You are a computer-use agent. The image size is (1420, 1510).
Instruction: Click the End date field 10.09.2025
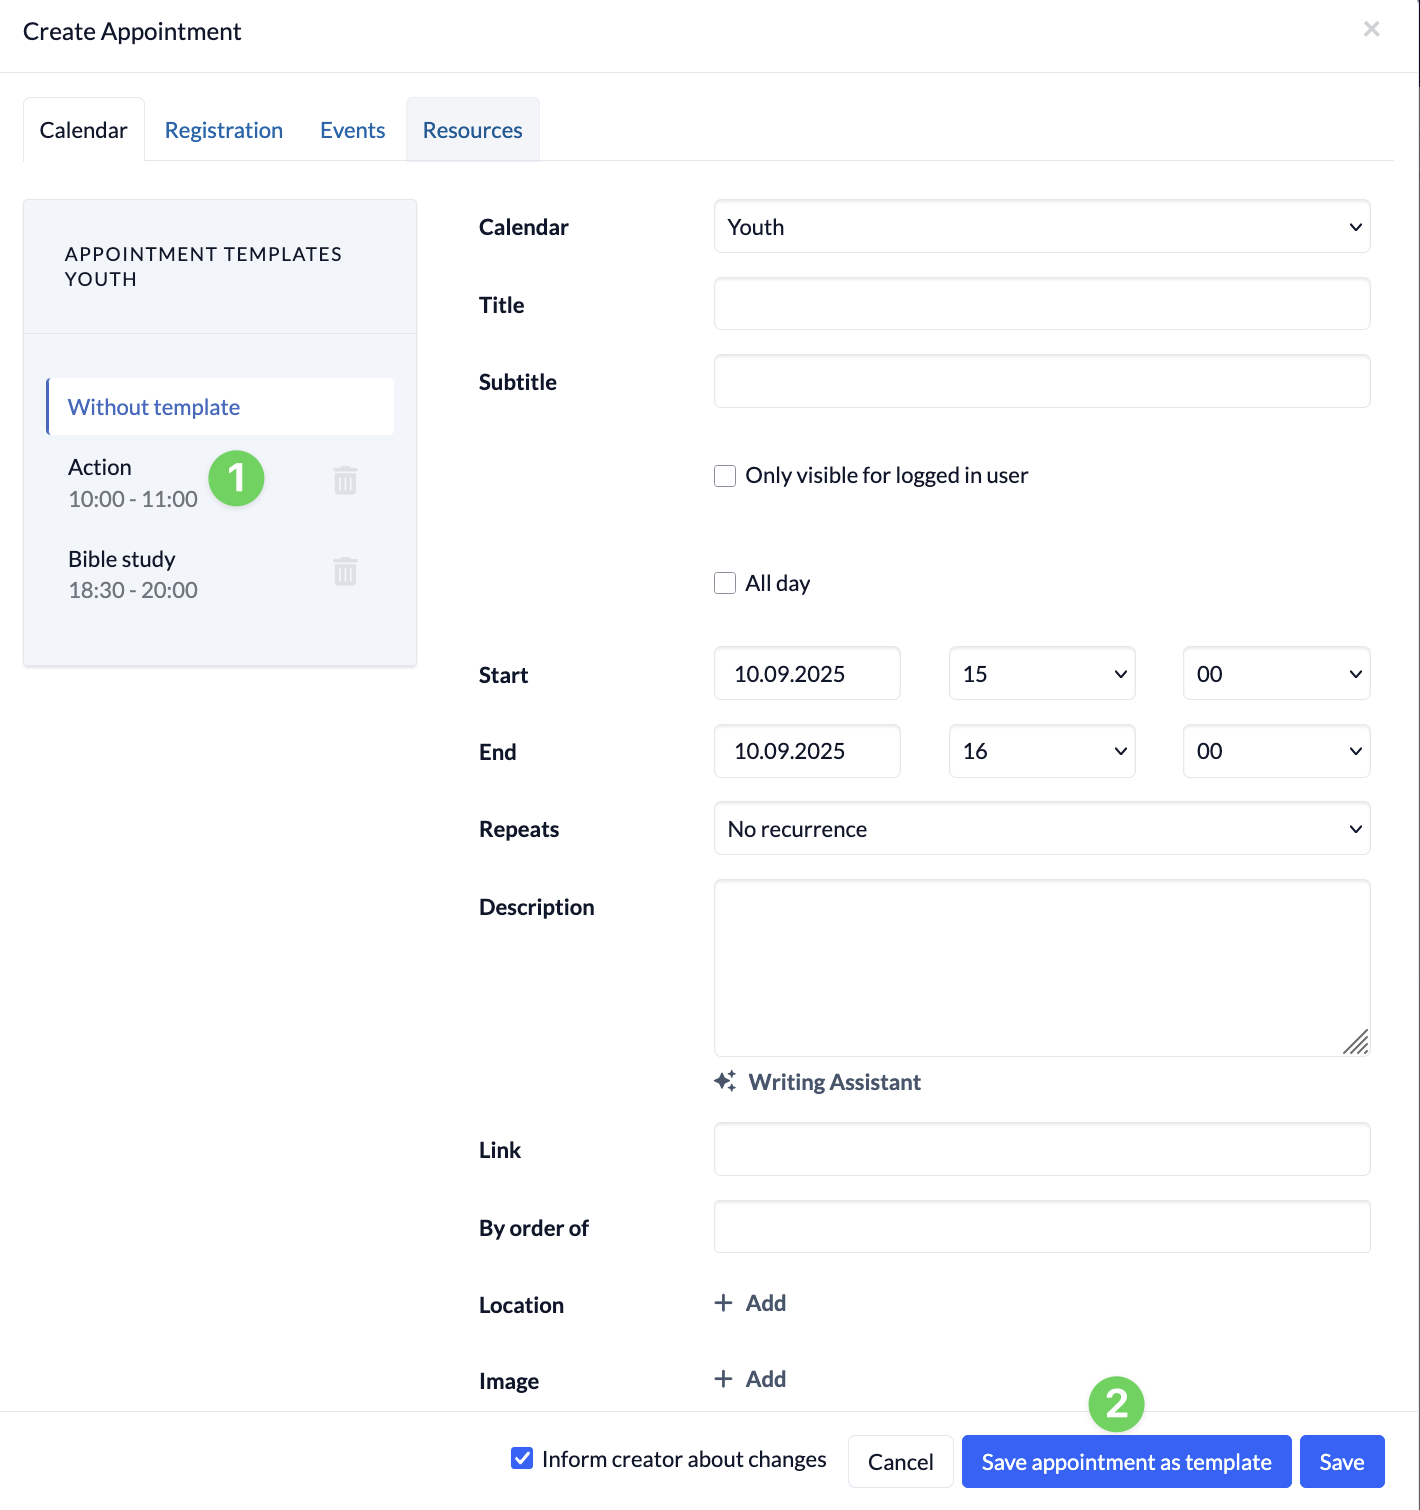pyautogui.click(x=807, y=751)
